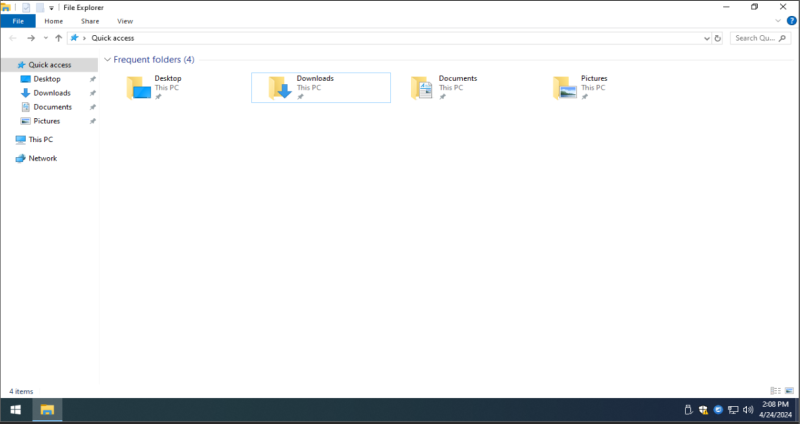Click the pin icon beside sidebar Downloads

[x=92, y=93]
